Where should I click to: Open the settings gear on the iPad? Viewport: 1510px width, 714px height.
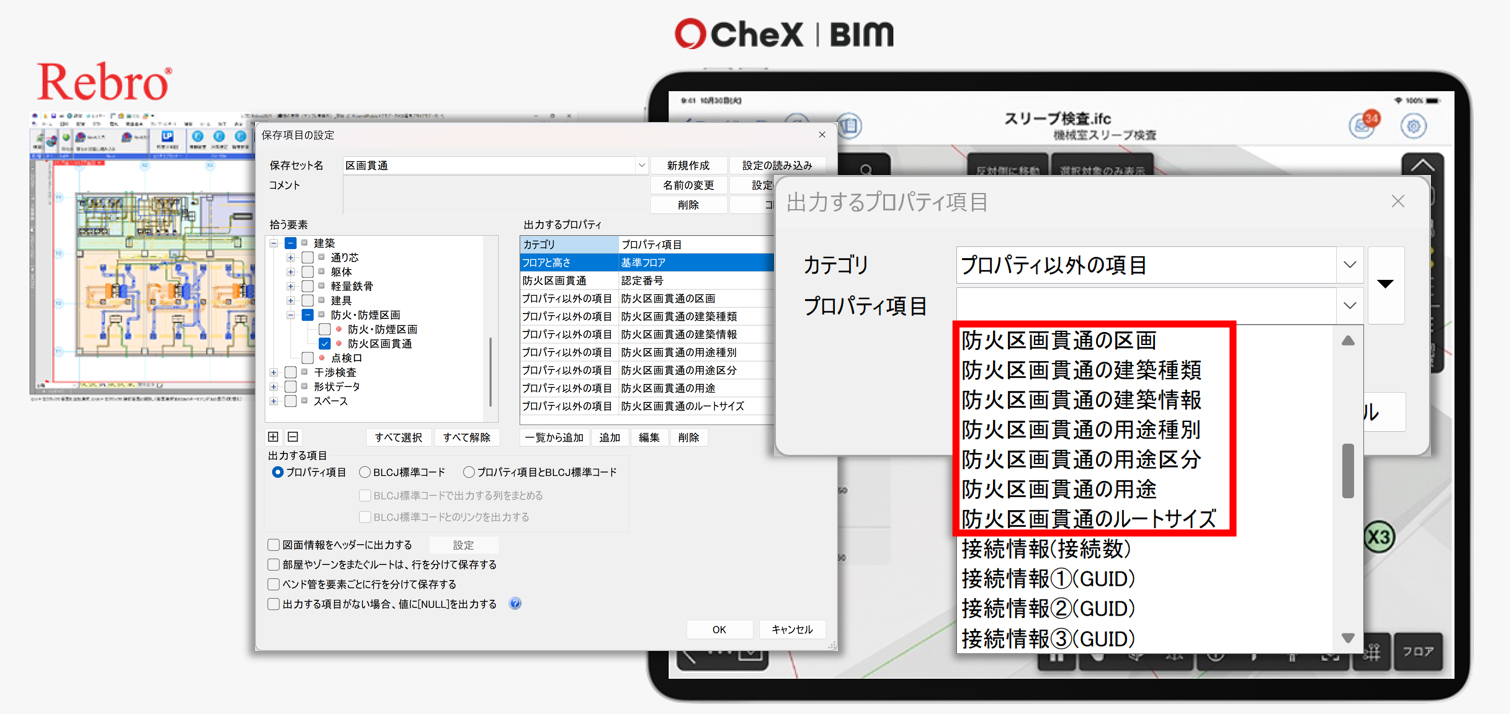(x=1413, y=126)
